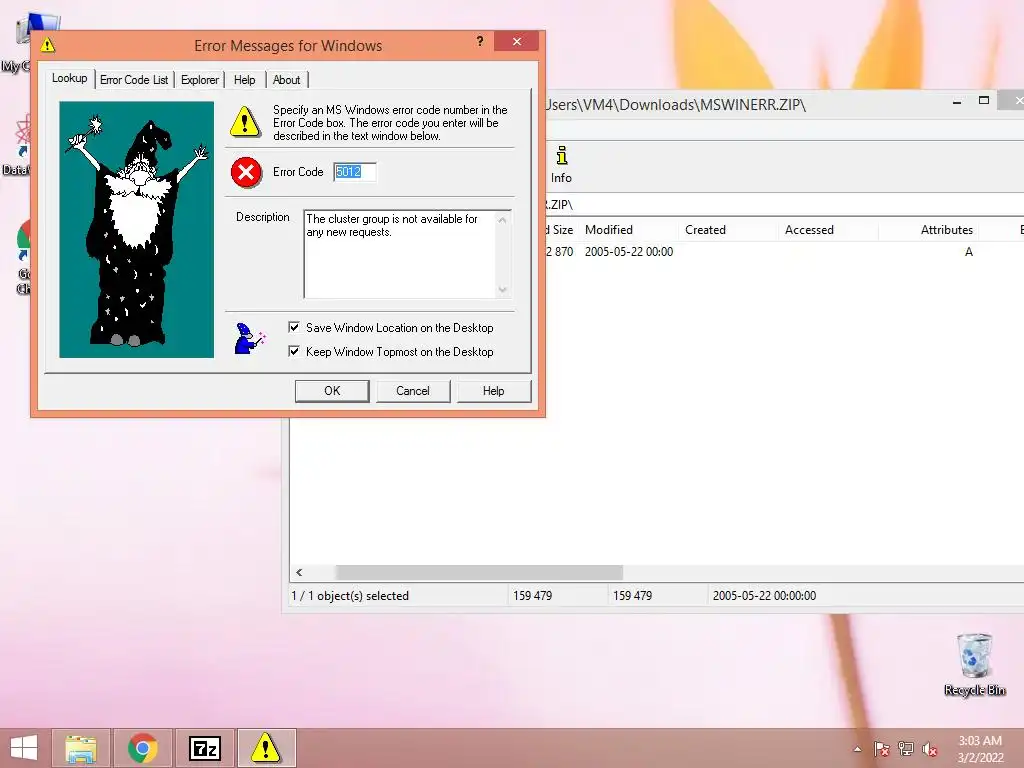Viewport: 1024px width, 768px height.
Task: Click the Google Chrome desktop shortcut
Action: tap(22, 258)
